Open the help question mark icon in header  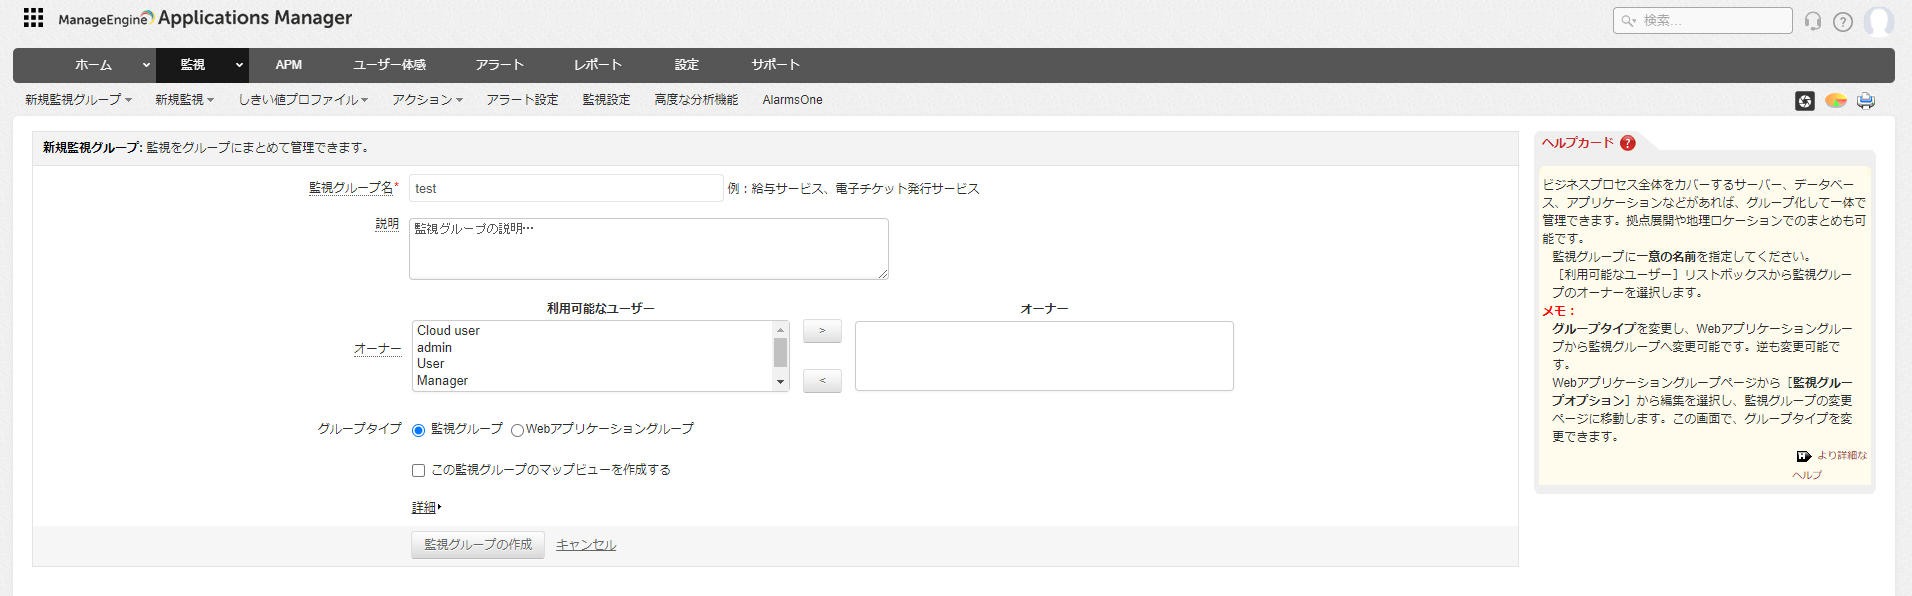click(x=1843, y=21)
